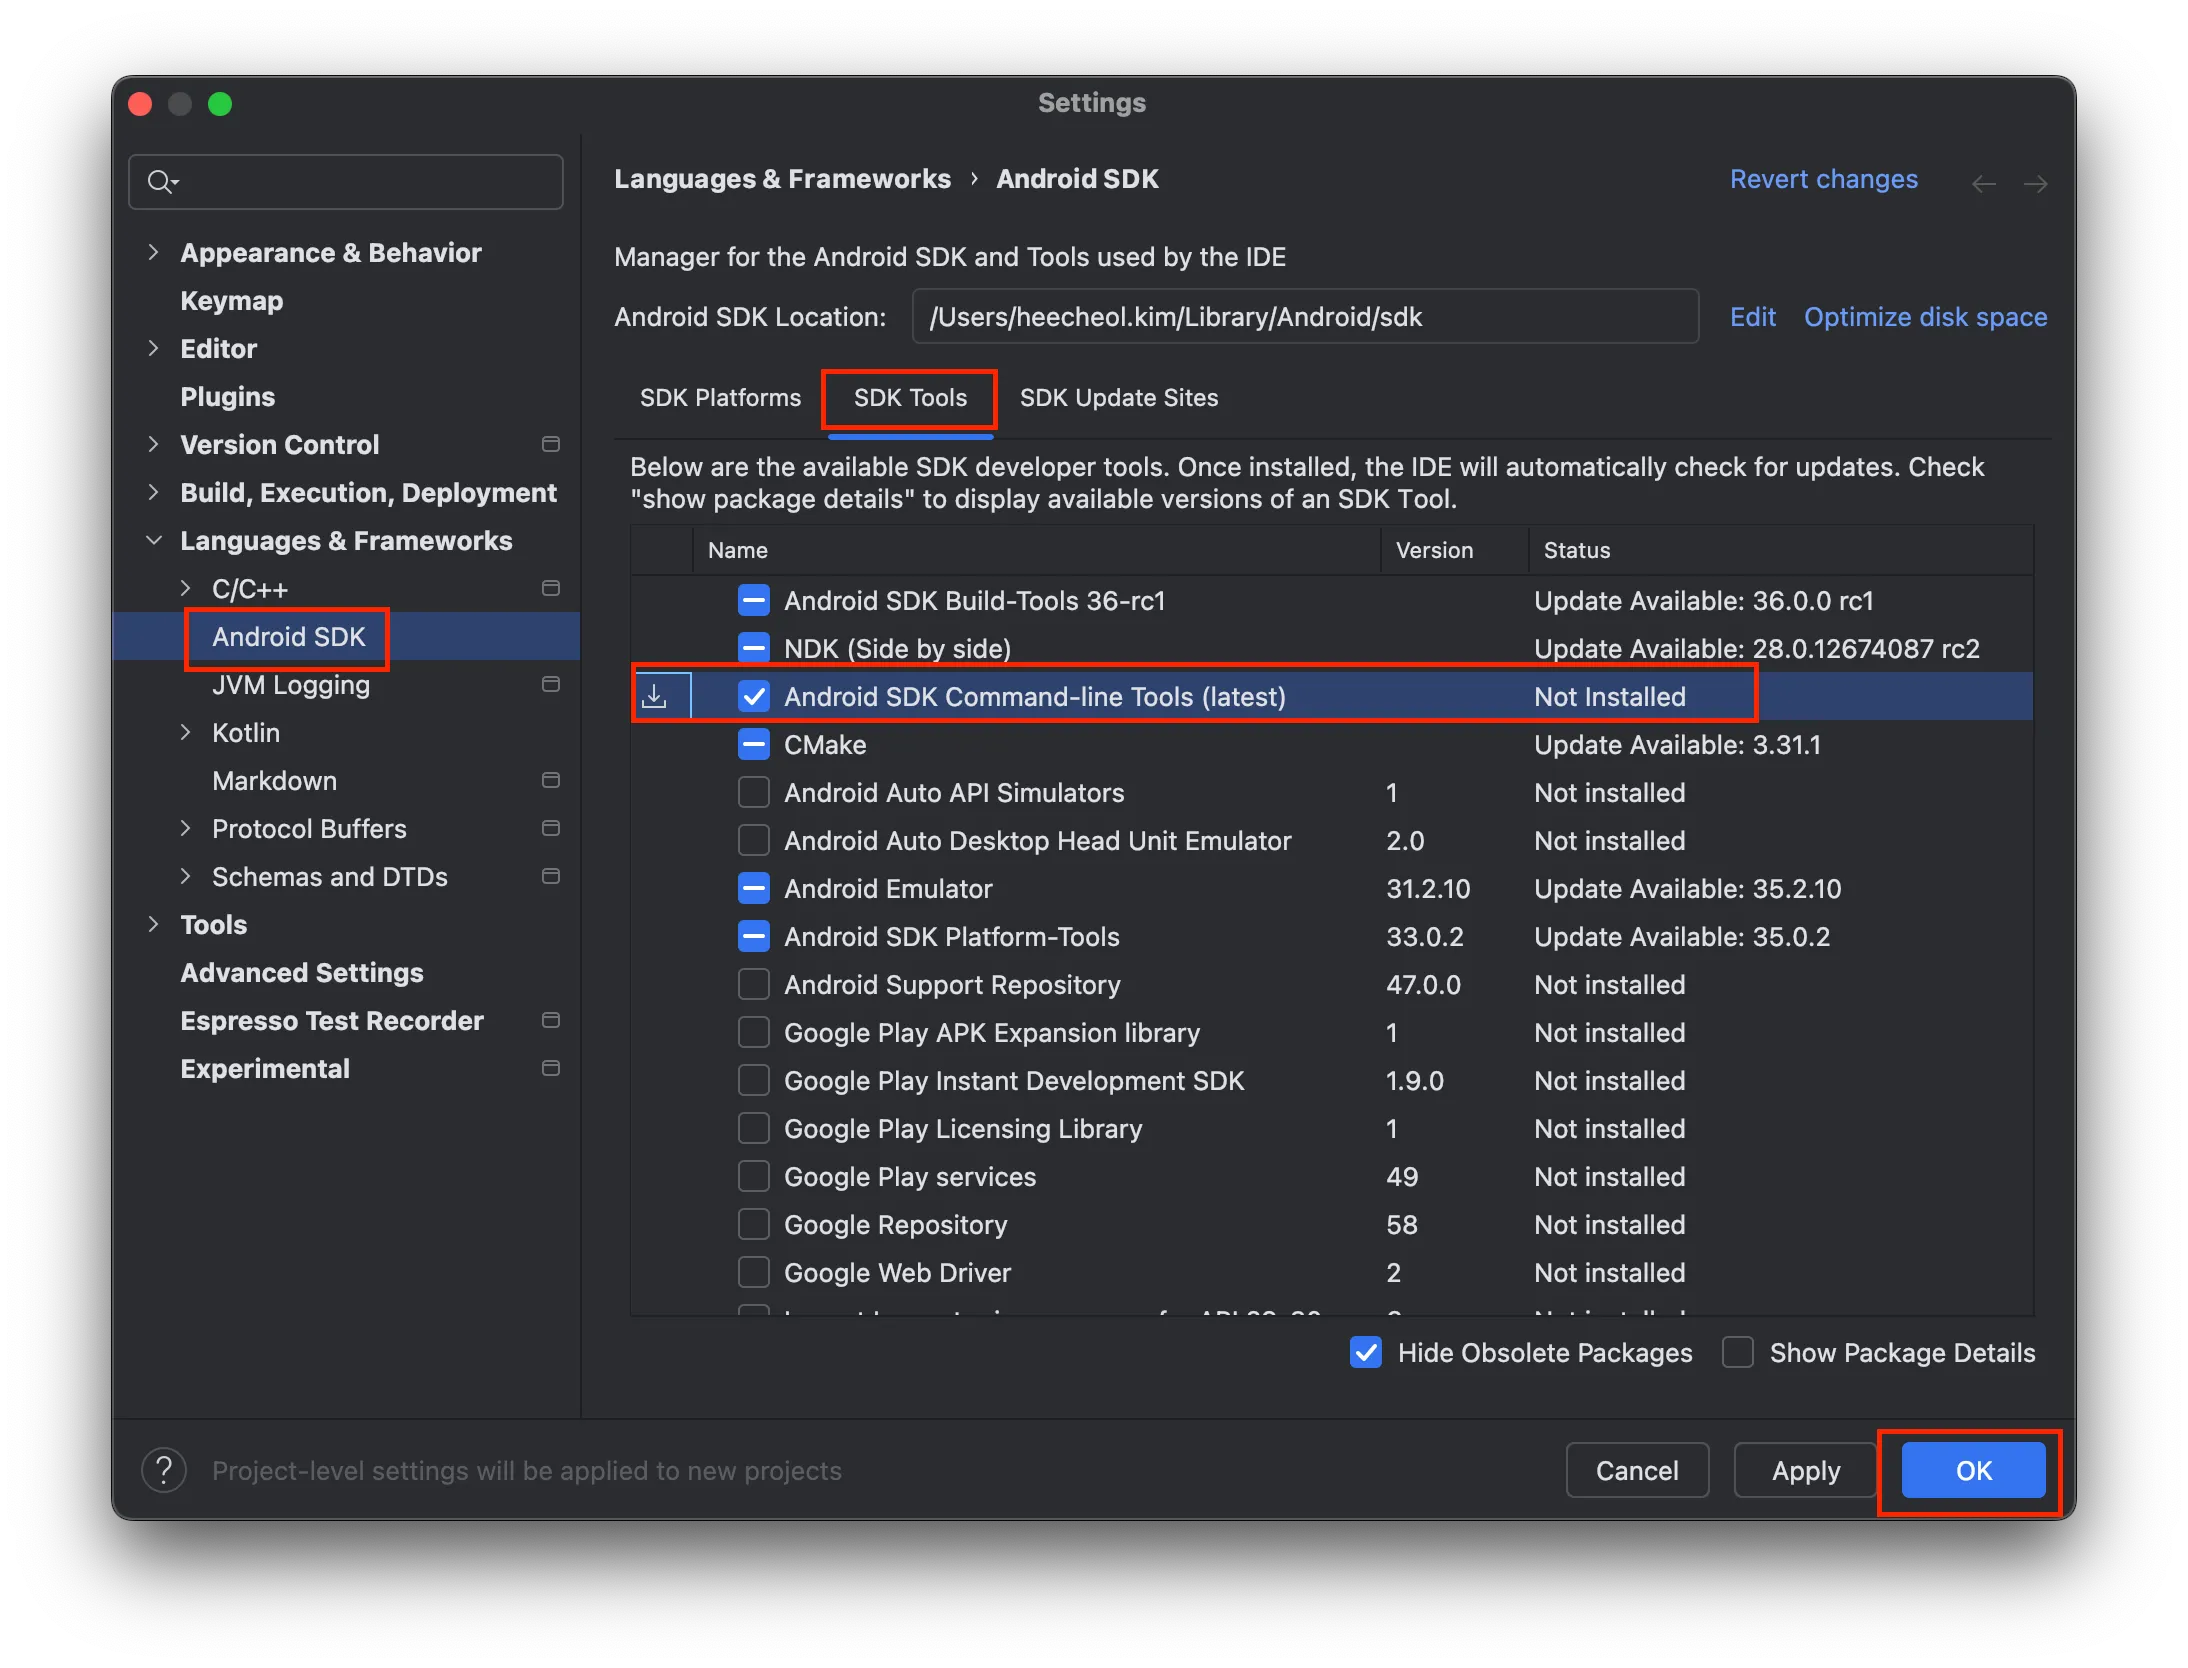2188x1668 pixels.
Task: Click the back navigation arrow
Action: [x=1983, y=184]
